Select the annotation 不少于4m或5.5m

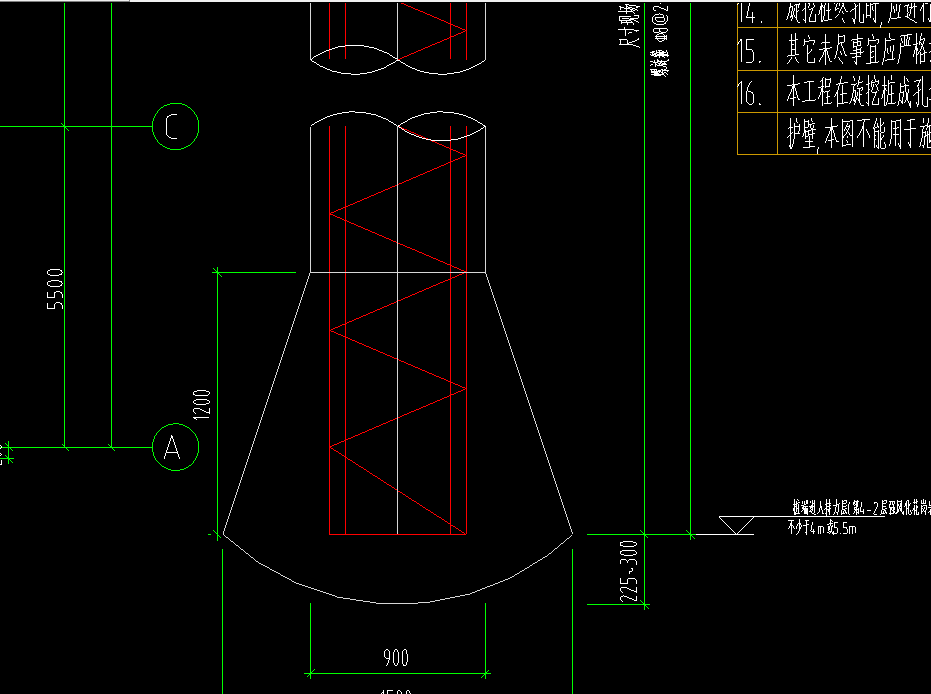tap(822, 528)
